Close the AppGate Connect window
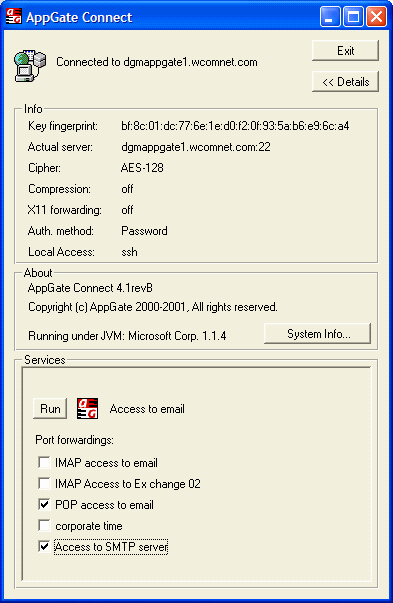Image resolution: width=393 pixels, height=603 pixels. tap(376, 17)
